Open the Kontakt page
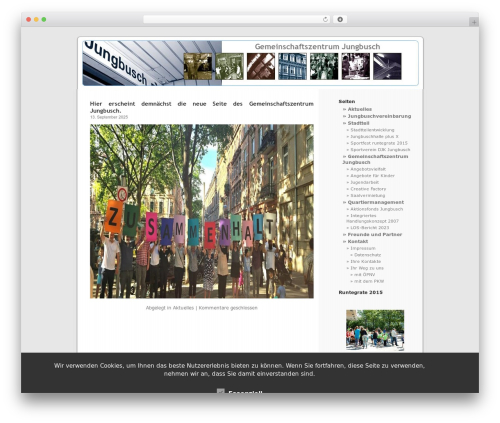This screenshot has width=500, height=423. (358, 242)
